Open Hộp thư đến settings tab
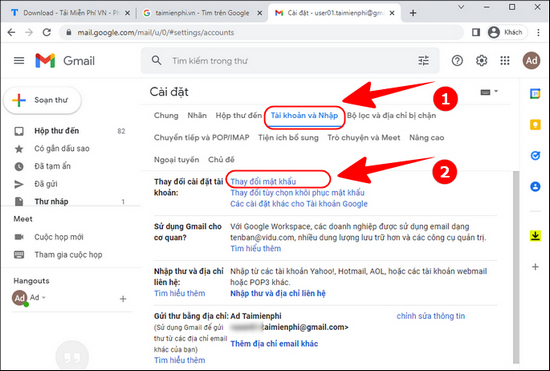The width and height of the screenshot is (550, 371). tap(239, 115)
